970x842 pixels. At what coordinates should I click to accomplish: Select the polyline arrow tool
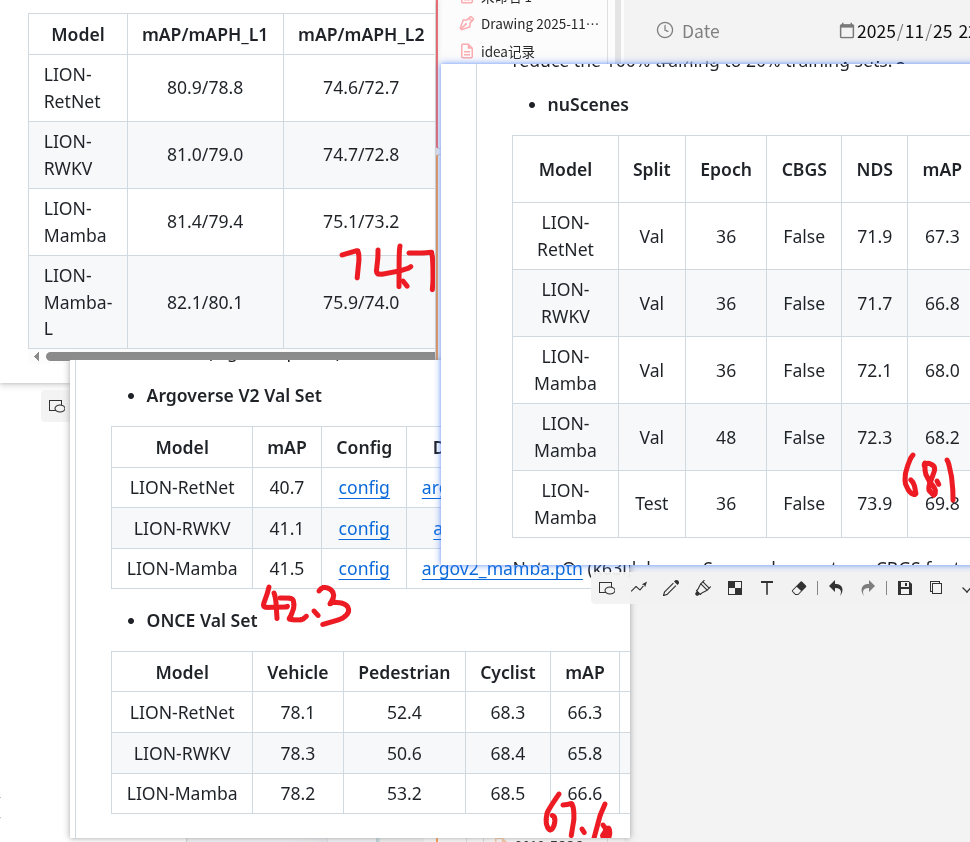click(x=639, y=588)
